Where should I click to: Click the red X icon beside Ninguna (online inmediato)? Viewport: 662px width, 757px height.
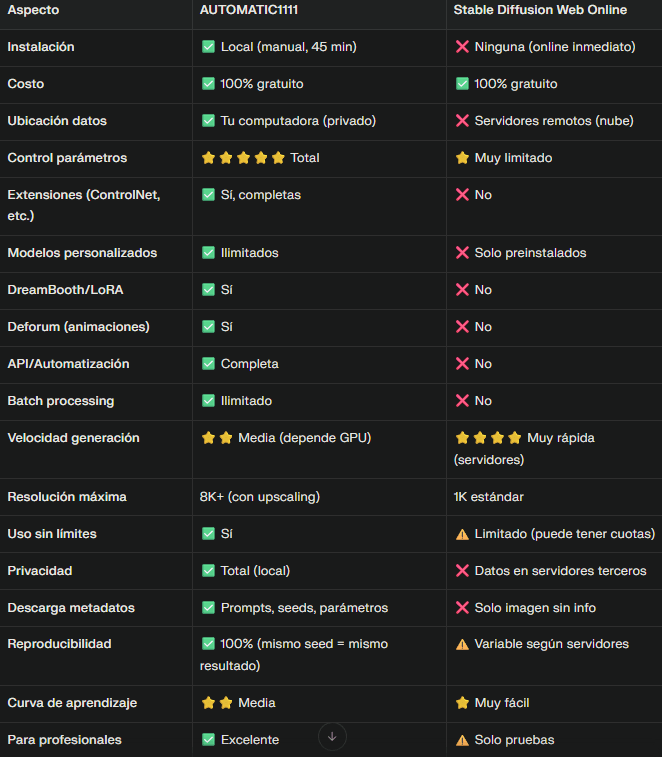pyautogui.click(x=462, y=47)
